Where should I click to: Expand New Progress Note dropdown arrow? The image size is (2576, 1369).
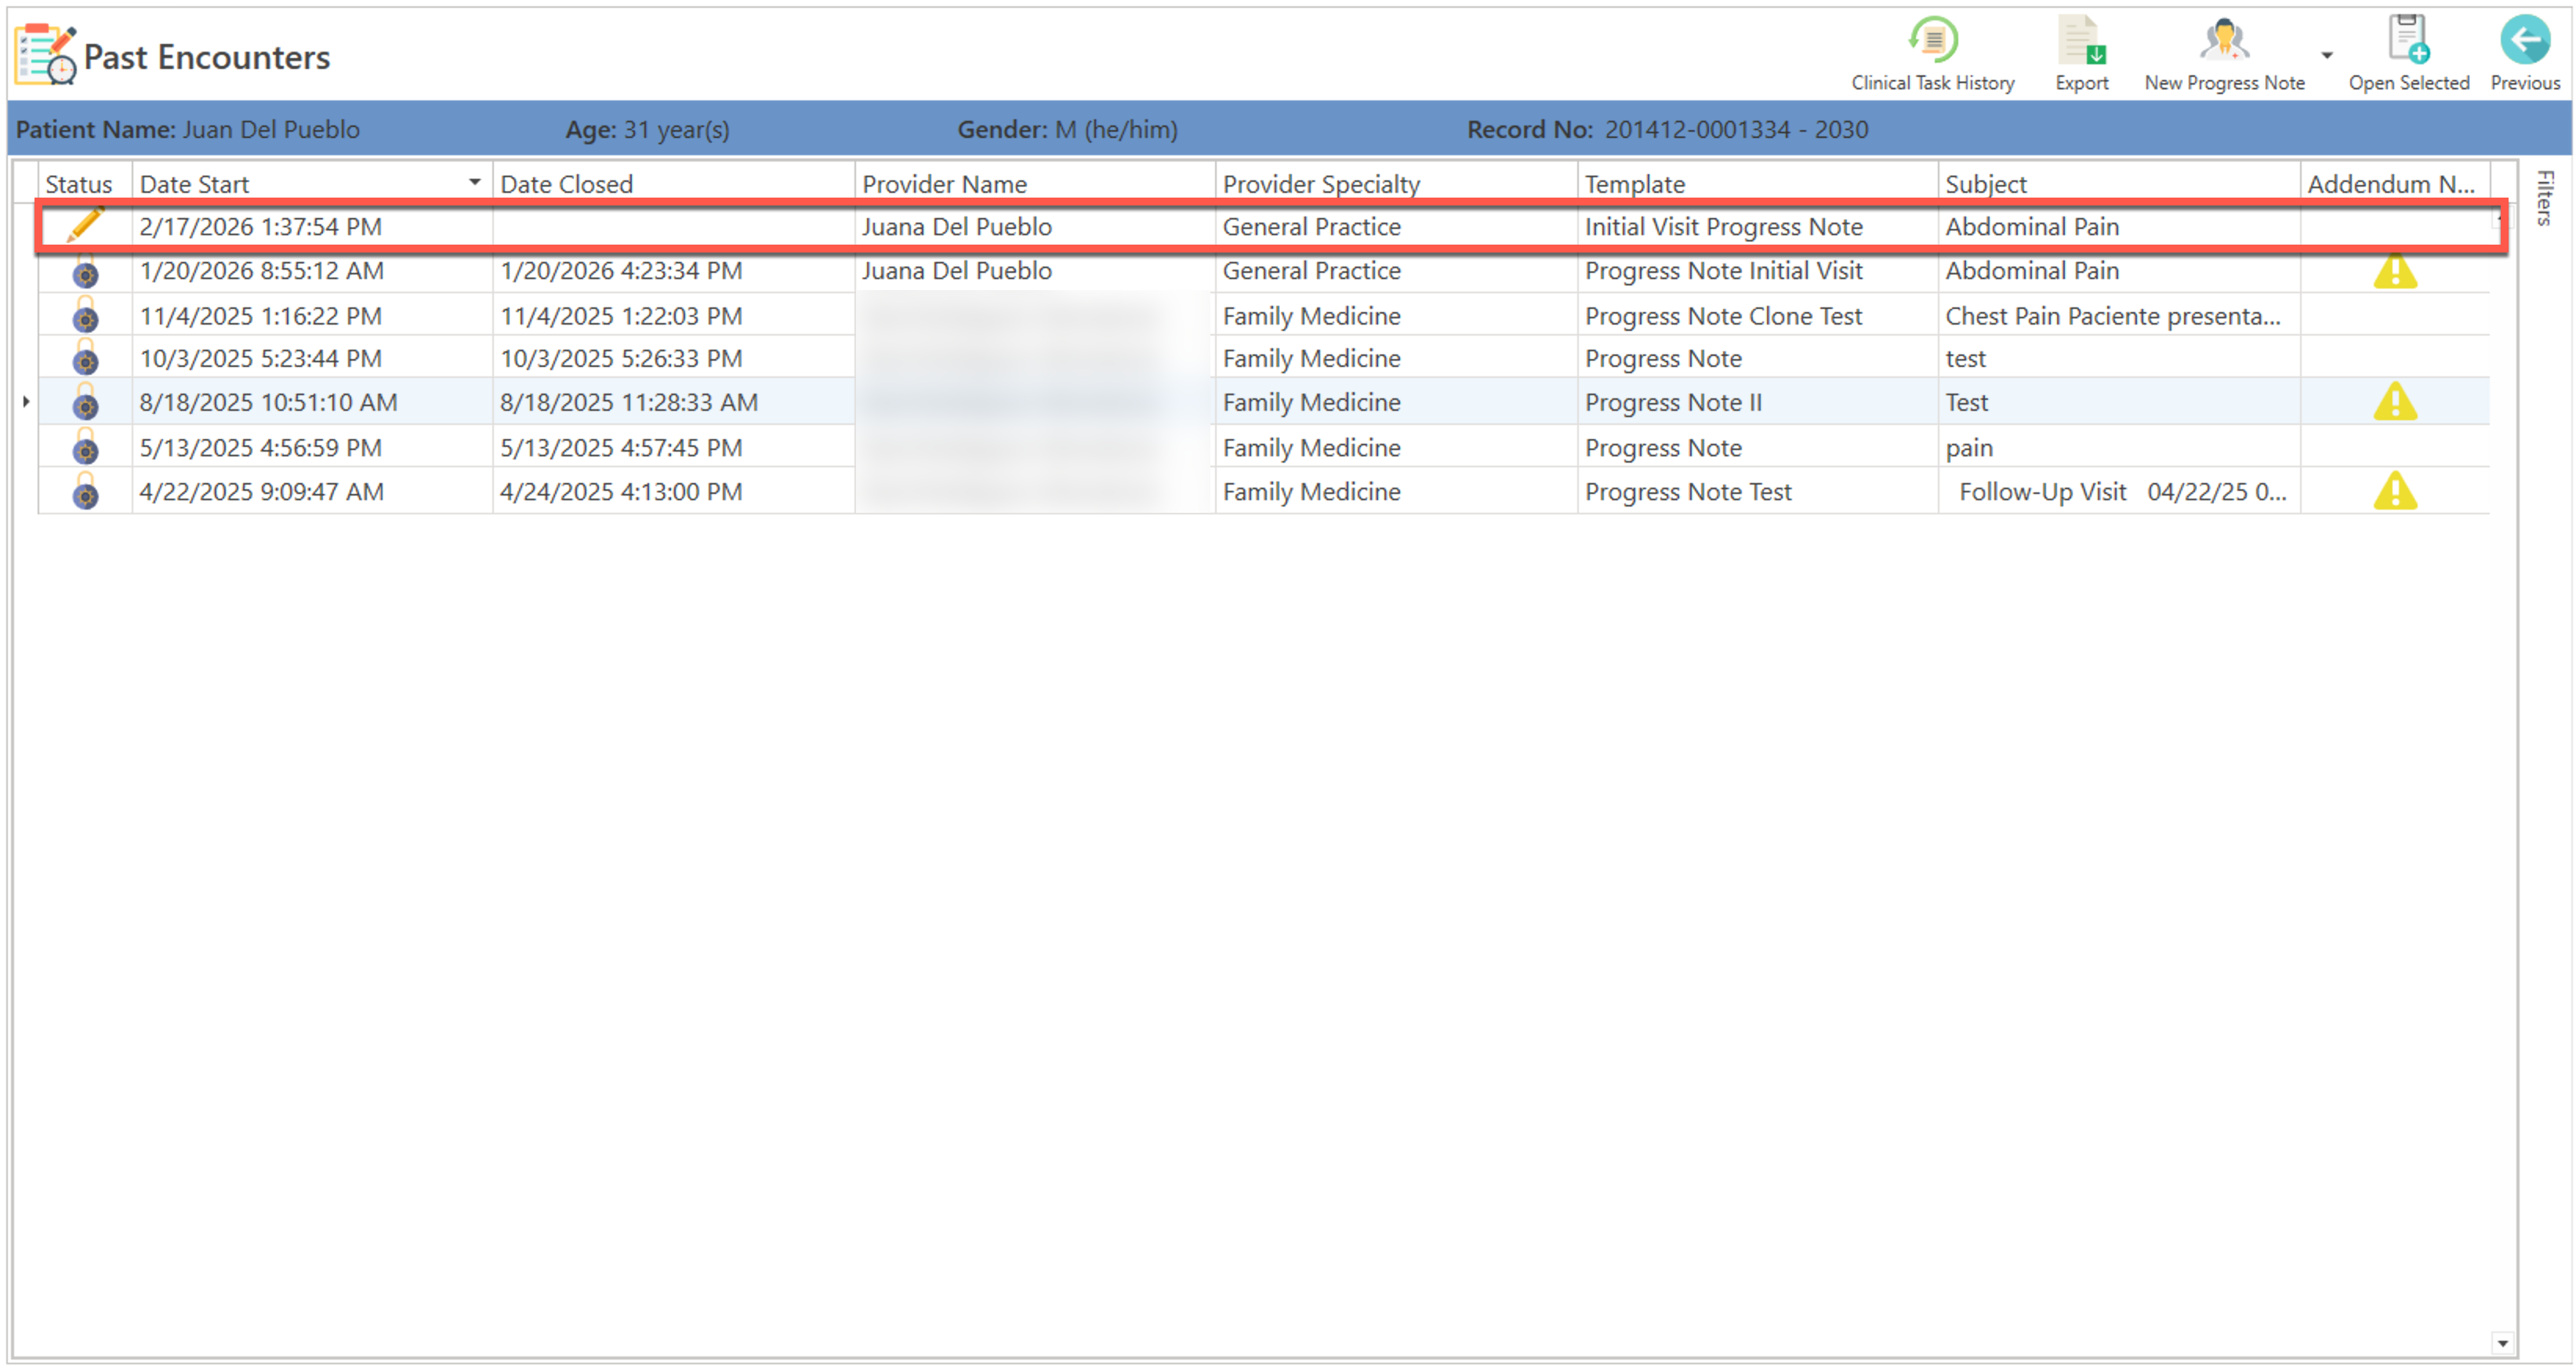click(2326, 56)
